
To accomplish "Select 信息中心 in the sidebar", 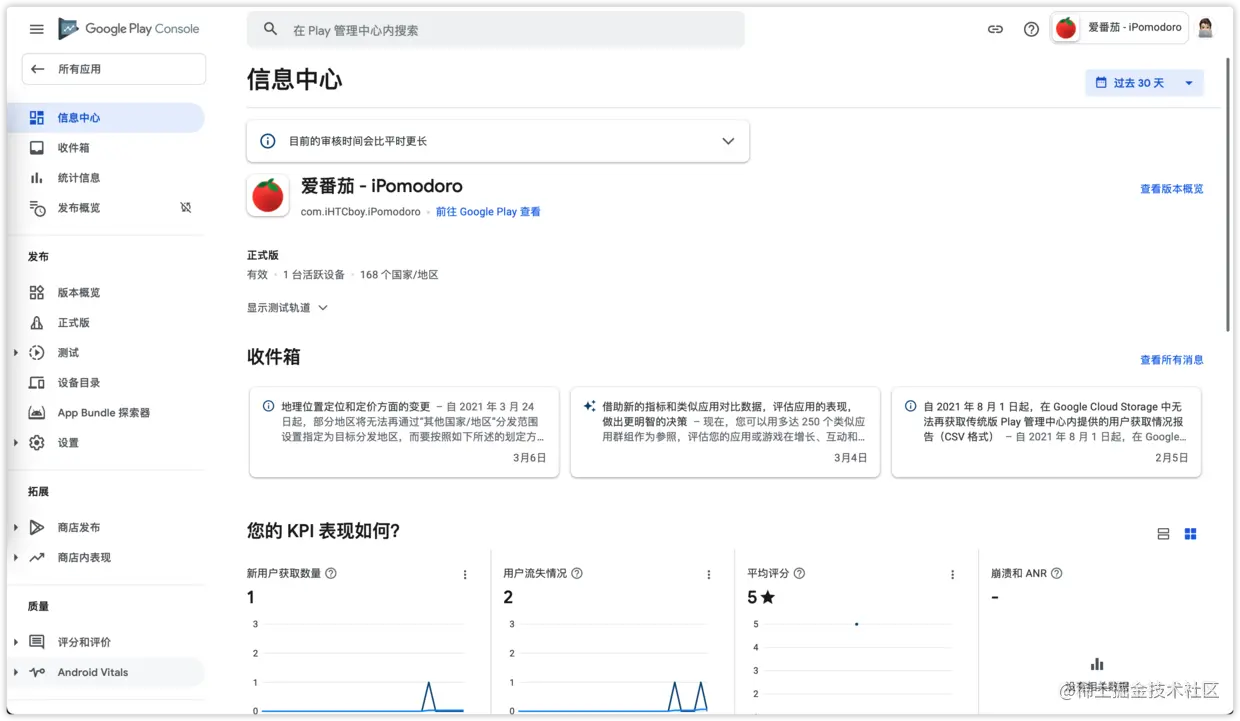I will [x=107, y=118].
